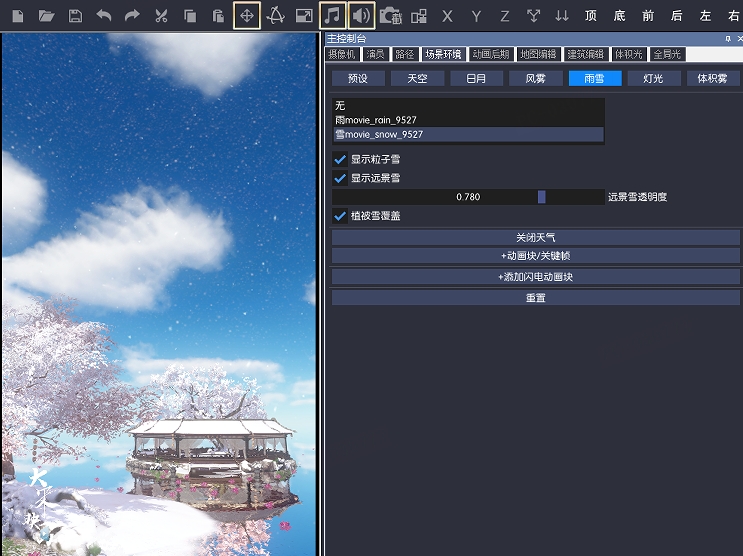Uncheck 显示粒子雪 checkbox
The image size is (743, 556).
click(340, 159)
